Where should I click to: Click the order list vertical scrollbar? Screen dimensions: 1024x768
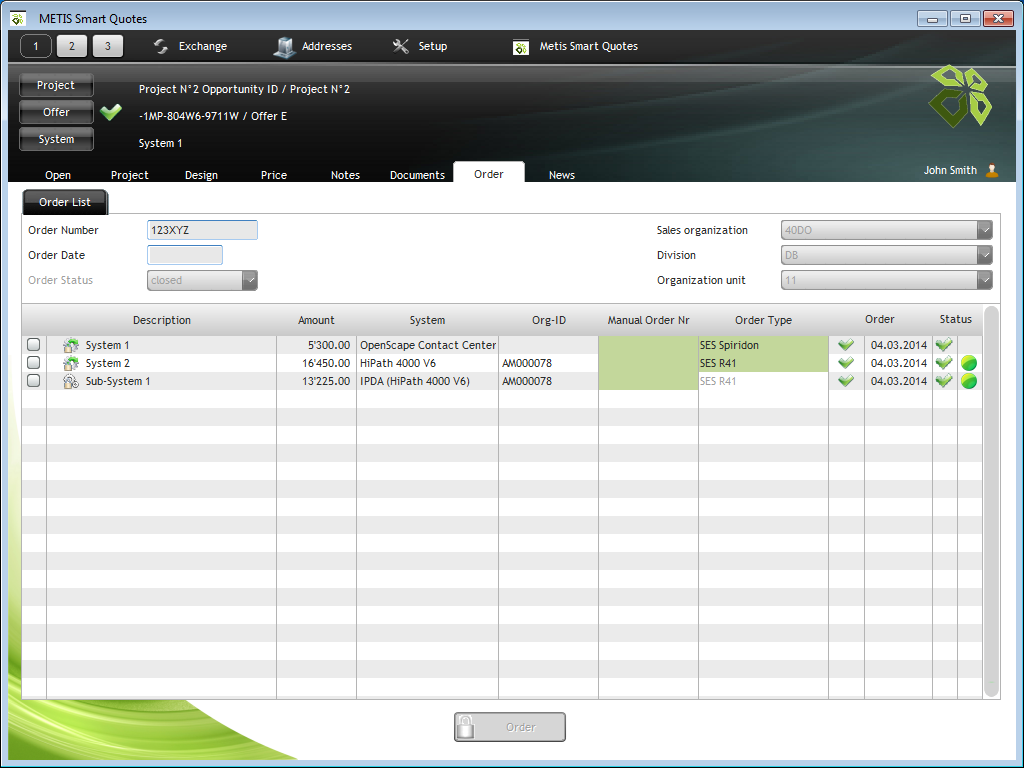(x=991, y=502)
